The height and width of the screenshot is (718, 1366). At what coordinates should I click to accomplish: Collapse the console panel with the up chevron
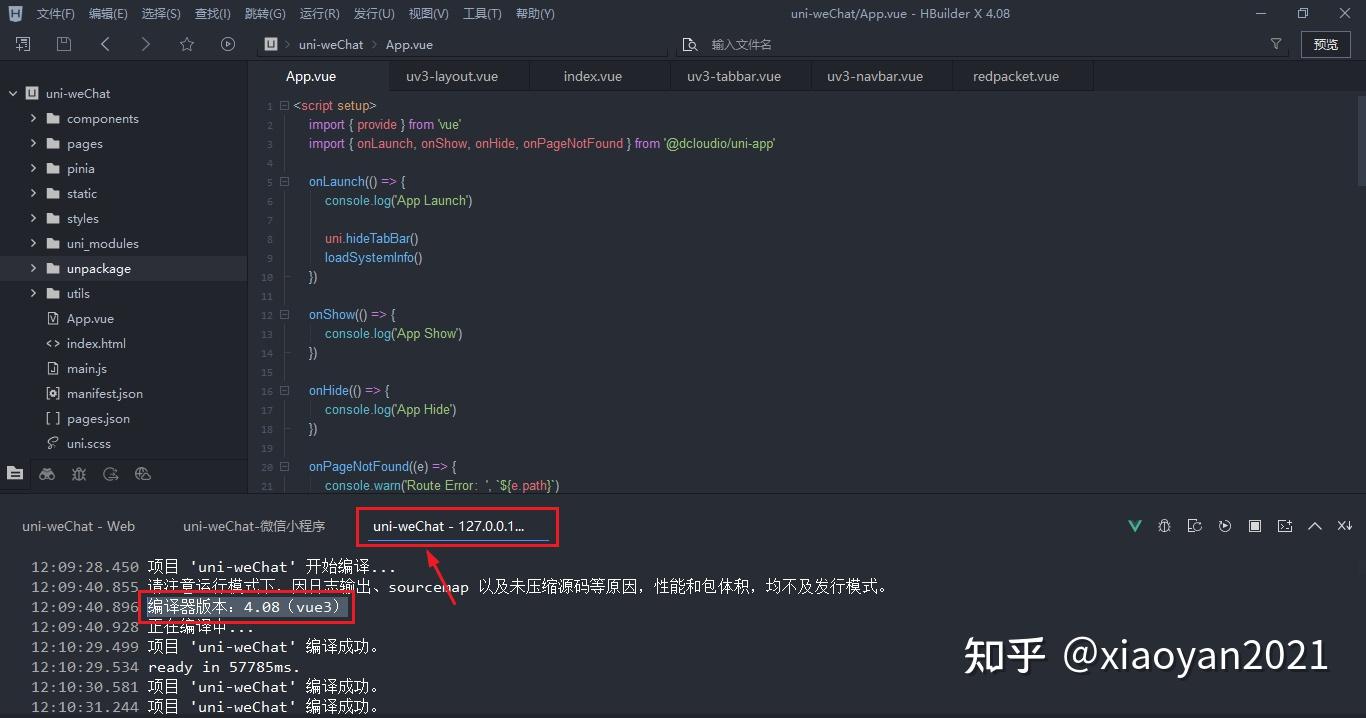coord(1314,525)
